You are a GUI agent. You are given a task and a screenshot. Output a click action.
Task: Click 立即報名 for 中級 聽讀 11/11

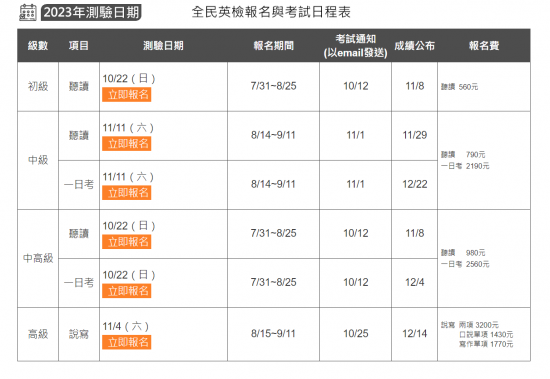pyautogui.click(x=127, y=144)
